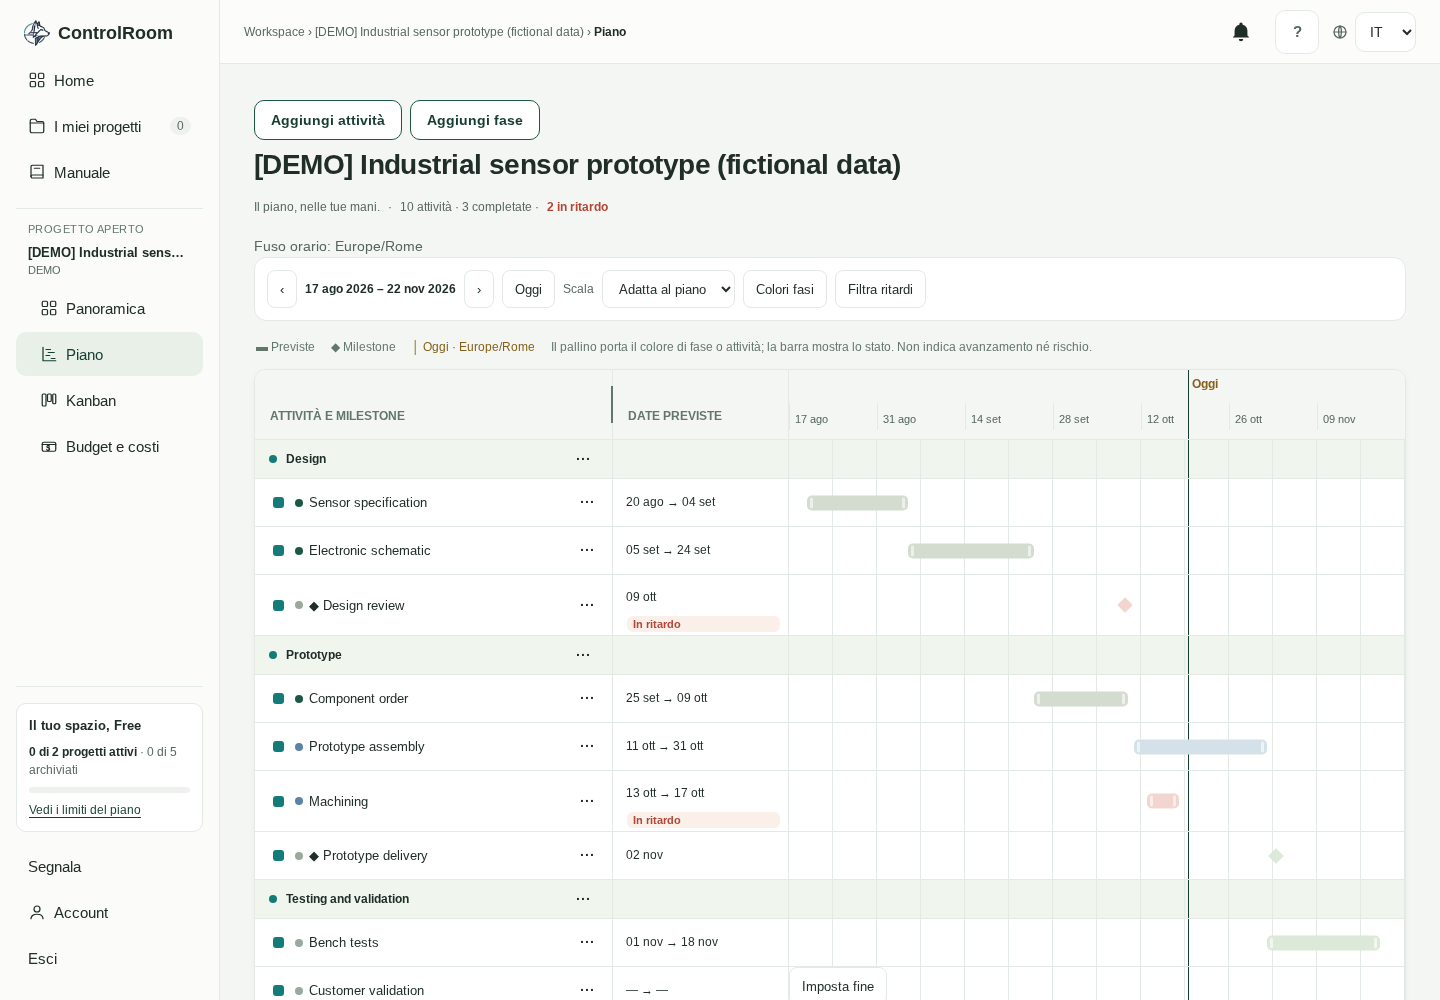Open the Account page

(109, 912)
